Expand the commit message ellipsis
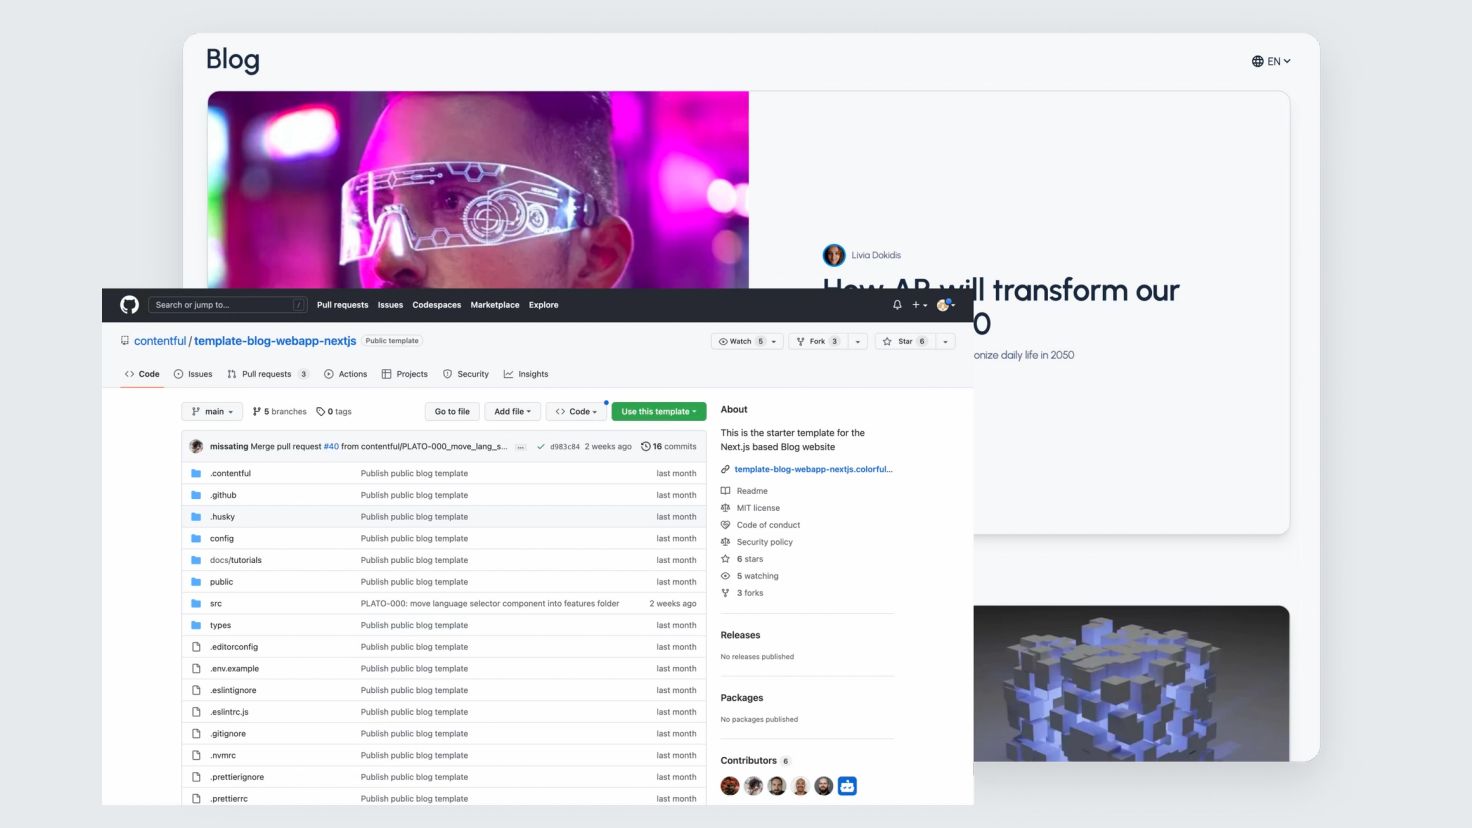Viewport: 1472px width, 828px height. 520,447
